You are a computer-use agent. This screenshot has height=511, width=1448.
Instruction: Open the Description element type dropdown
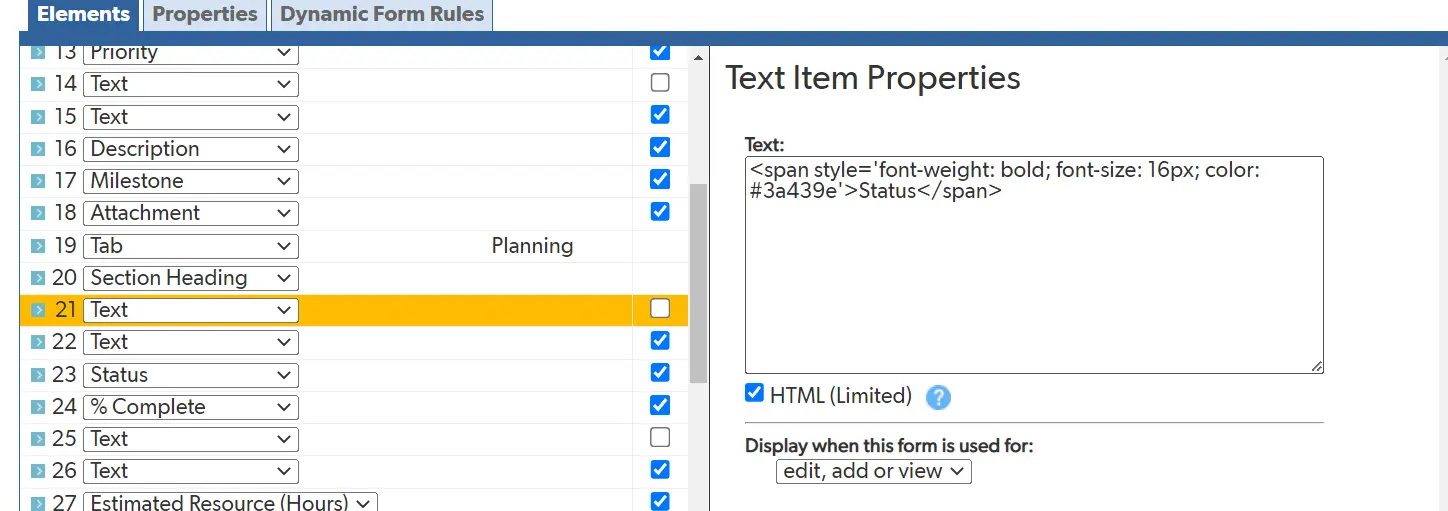pos(191,149)
